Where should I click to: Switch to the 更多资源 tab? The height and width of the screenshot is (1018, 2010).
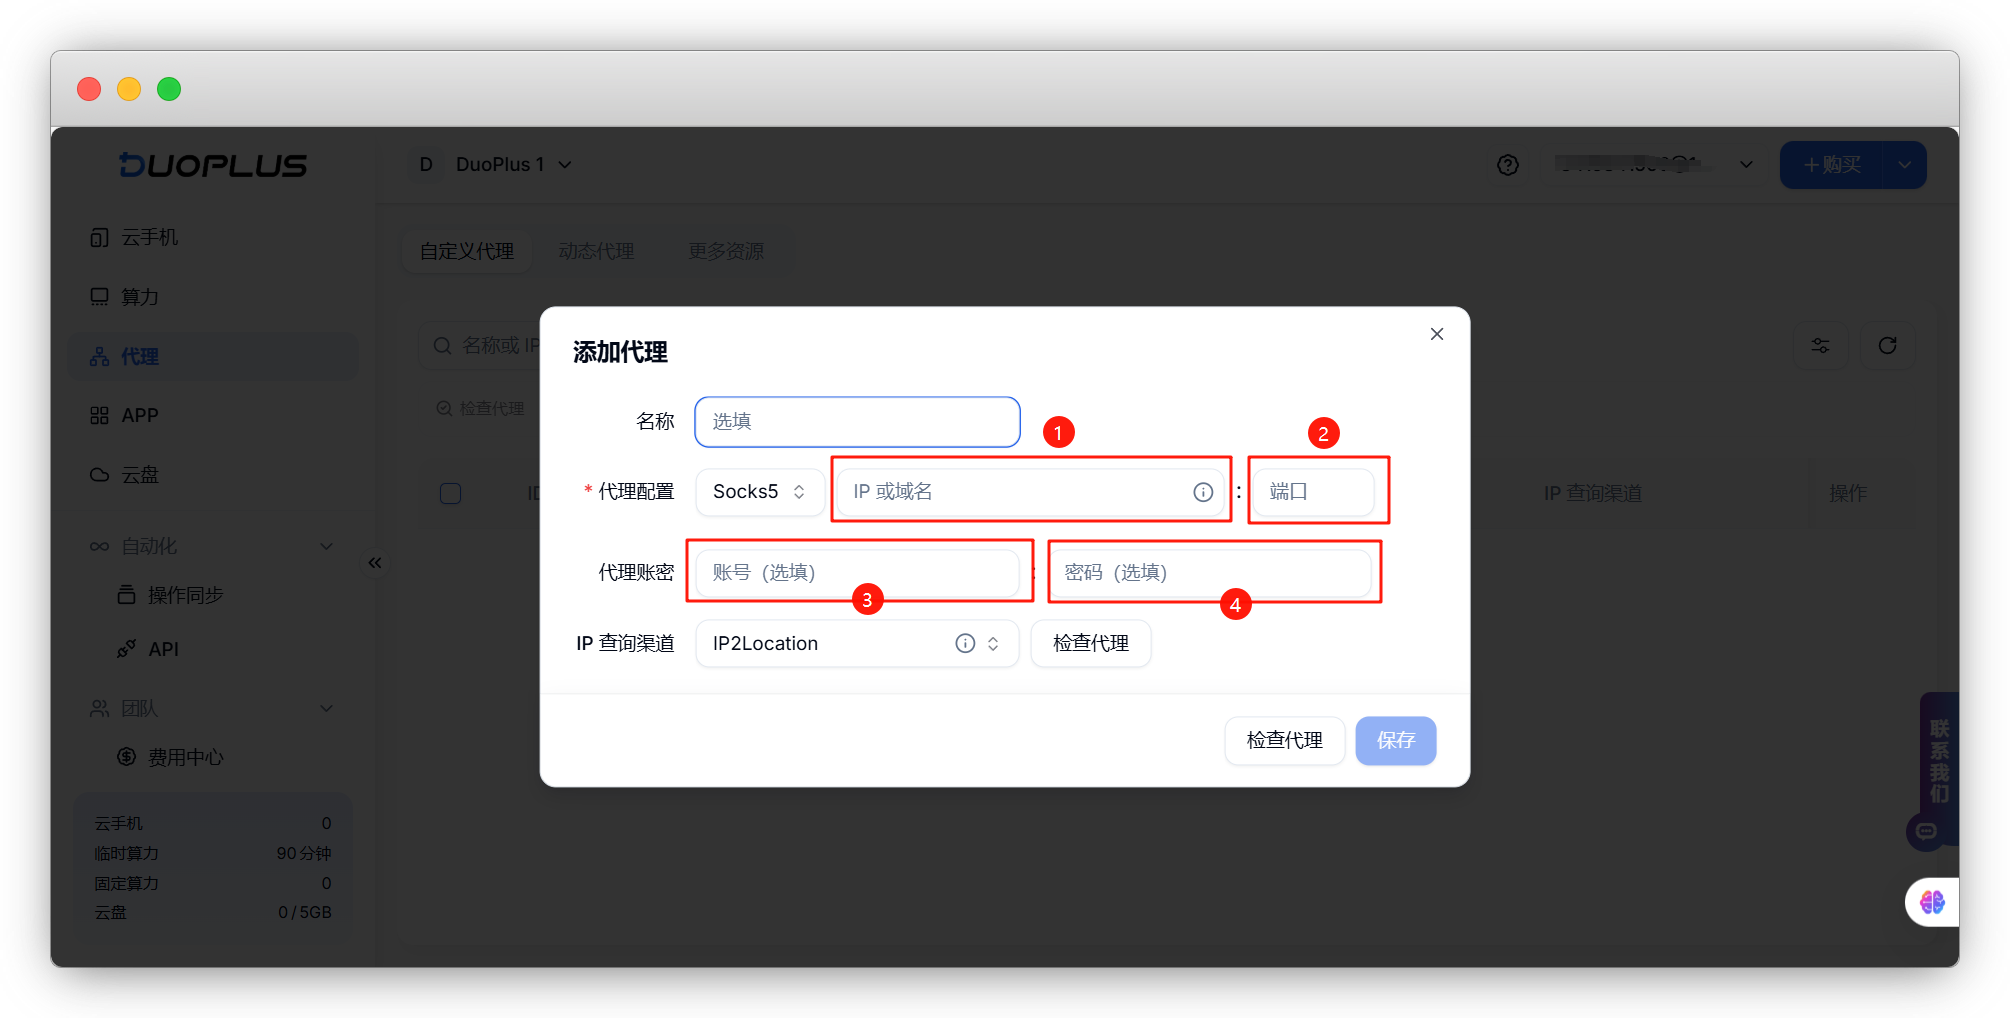[x=726, y=251]
